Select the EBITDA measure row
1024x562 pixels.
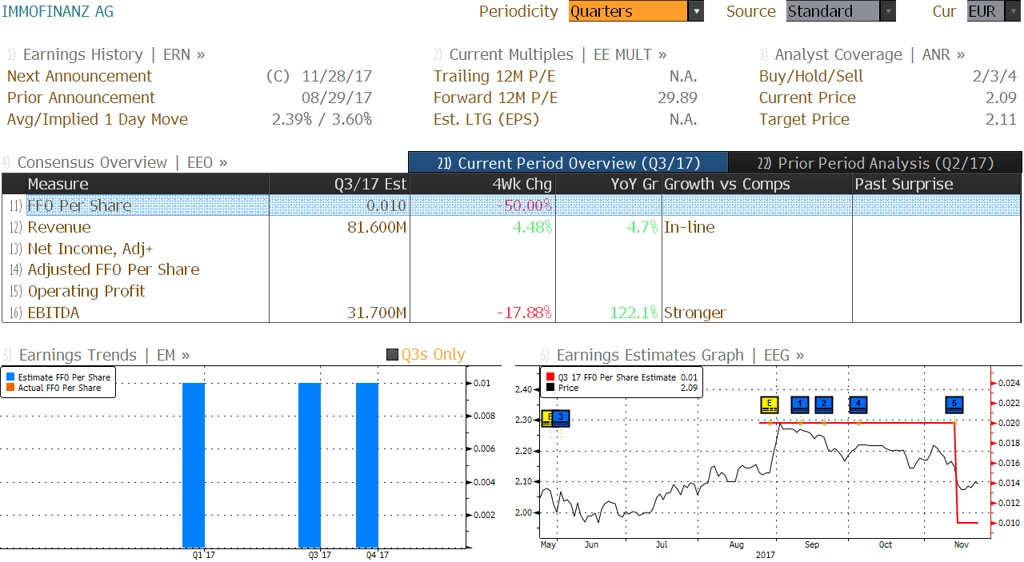tap(511, 313)
